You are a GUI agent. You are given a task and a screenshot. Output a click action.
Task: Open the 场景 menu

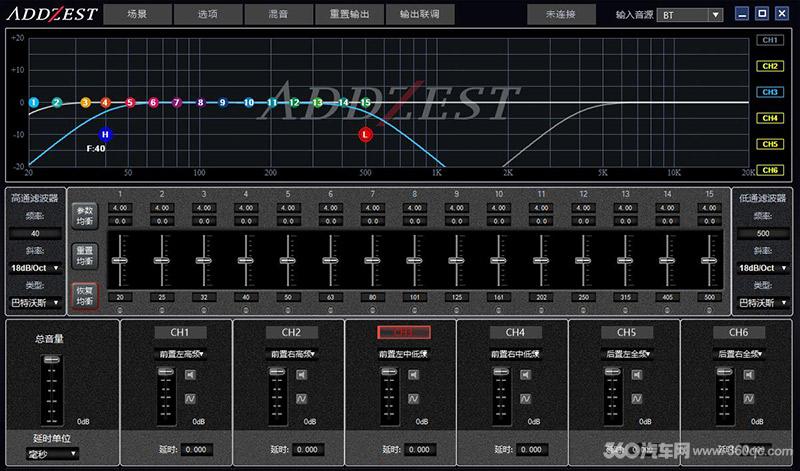click(137, 14)
